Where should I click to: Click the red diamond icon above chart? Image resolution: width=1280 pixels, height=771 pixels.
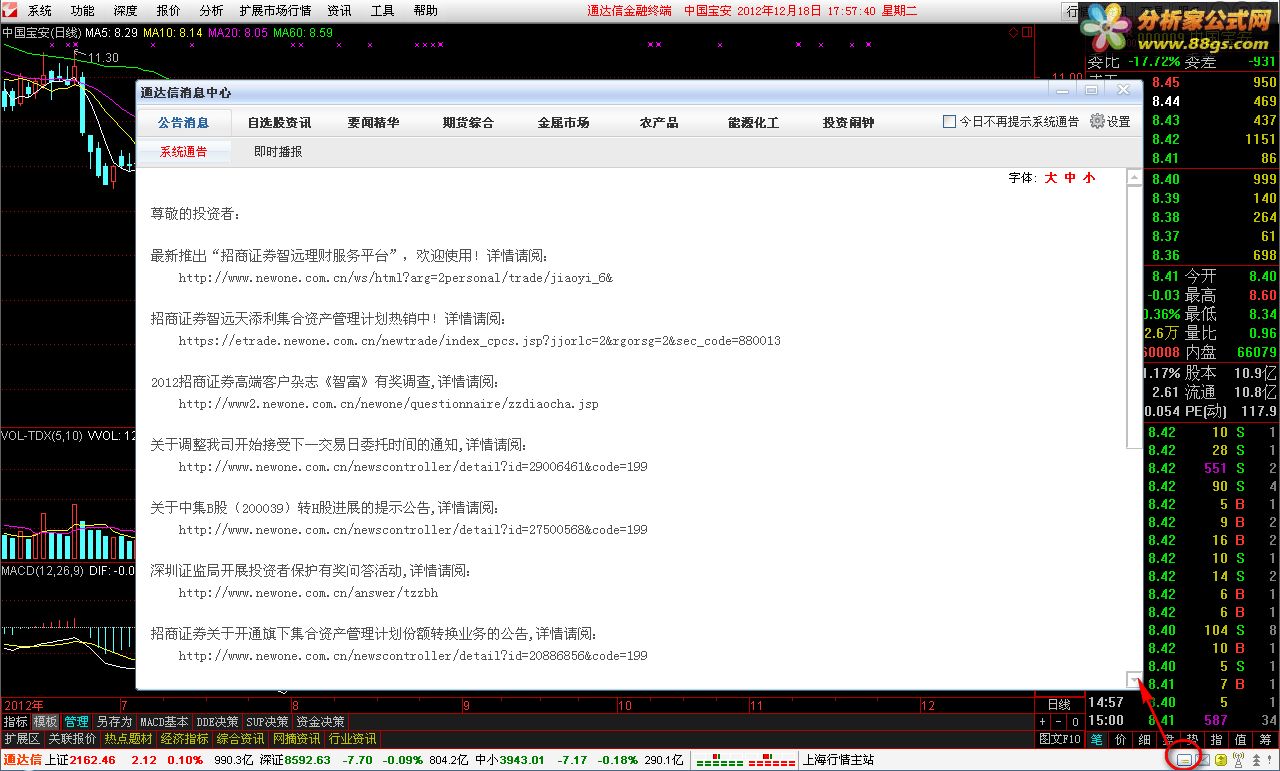point(1013,33)
